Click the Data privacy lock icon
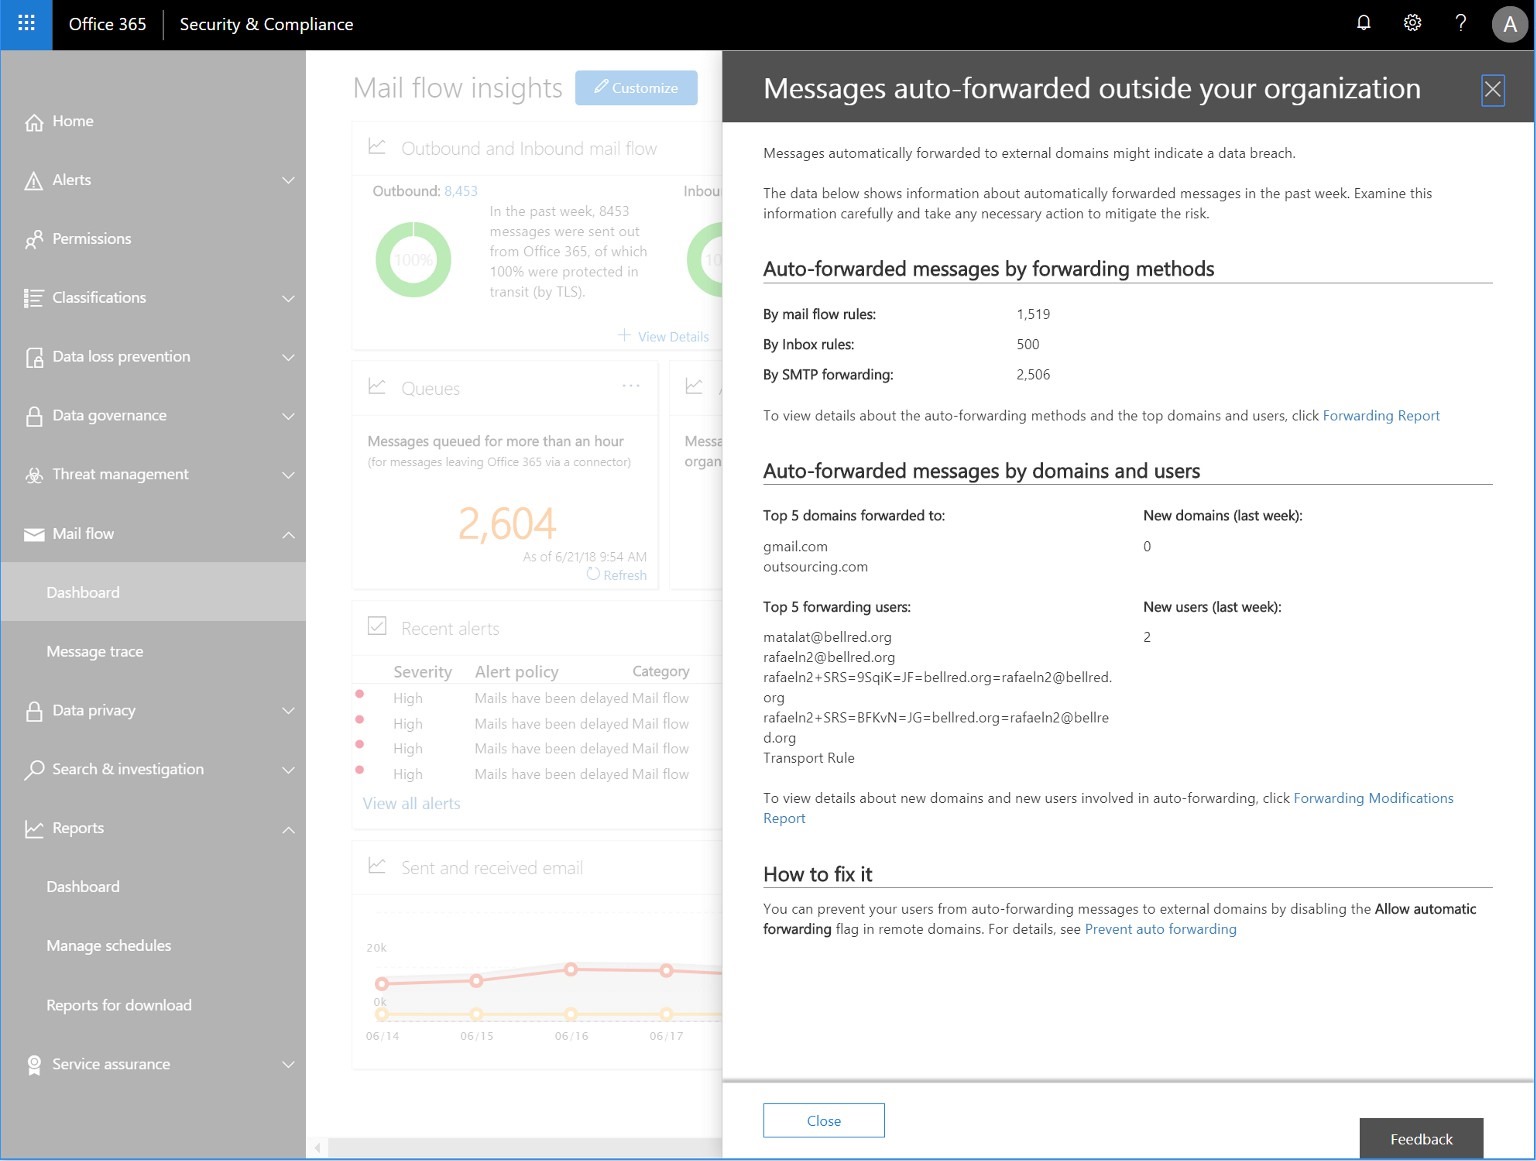Screen dimensions: 1536x1161 coord(34,711)
